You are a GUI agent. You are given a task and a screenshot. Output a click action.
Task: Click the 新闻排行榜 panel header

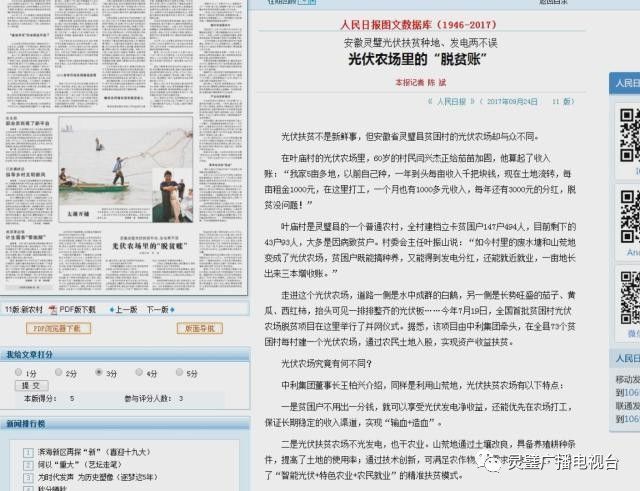(125, 424)
